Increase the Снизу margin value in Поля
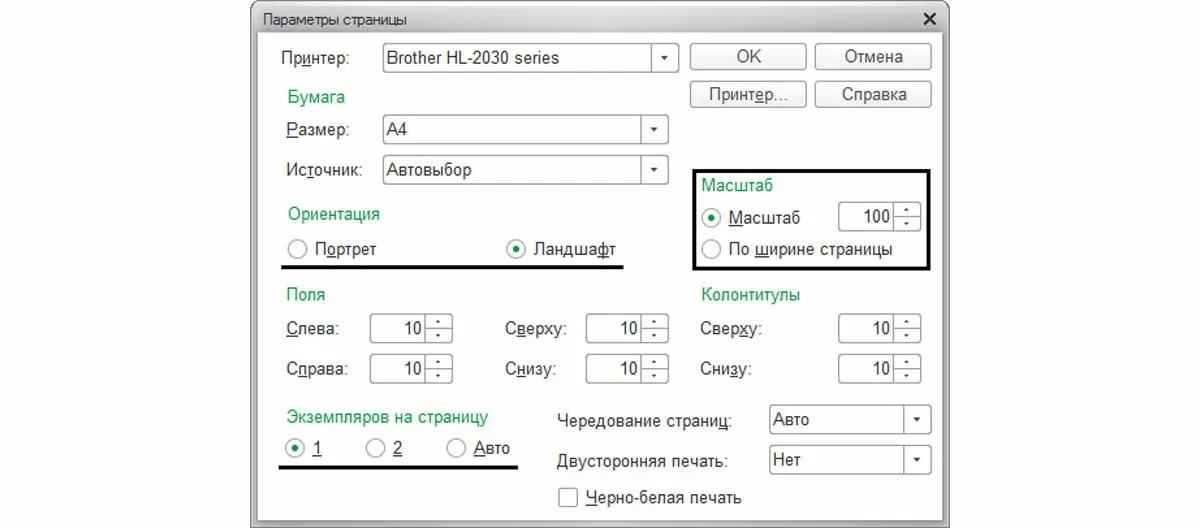The width and height of the screenshot is (1200, 528). coord(655,362)
